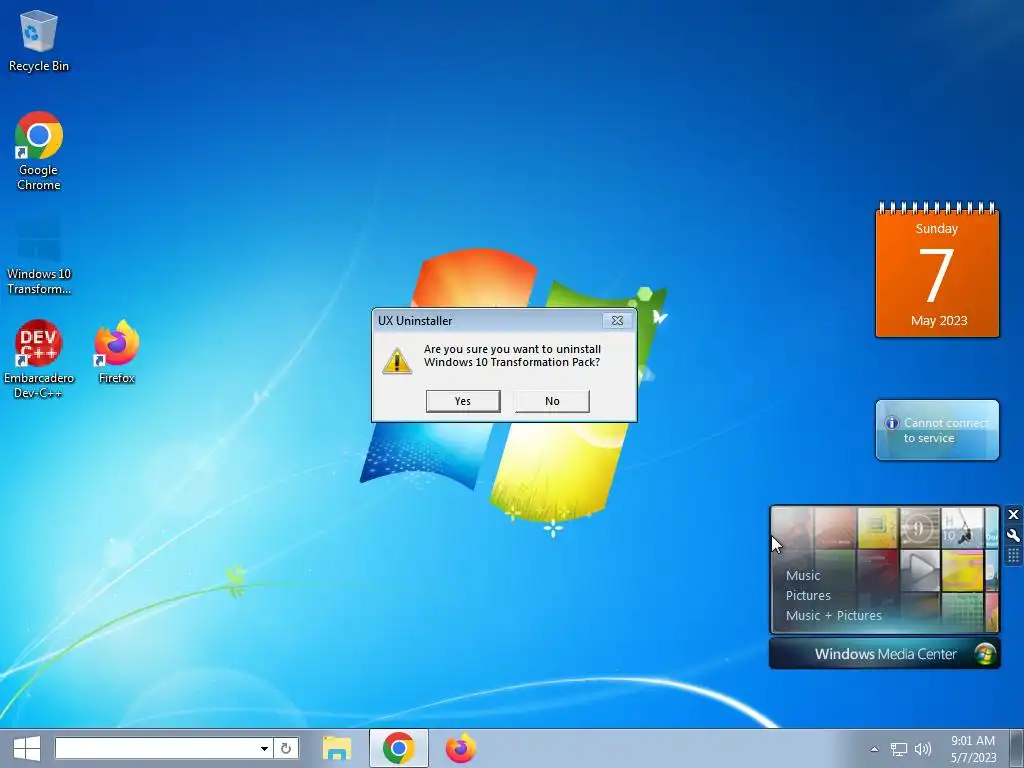Screen dimensions: 1024x768
Task: Grab the Media Center gadget drag handle
Action: 1014,556
